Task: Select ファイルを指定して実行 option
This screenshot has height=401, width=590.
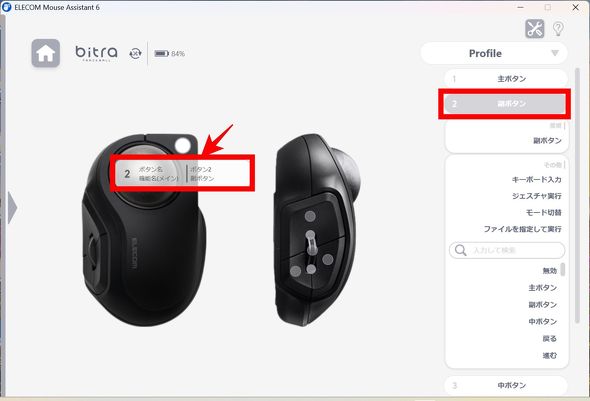Action: [523, 229]
